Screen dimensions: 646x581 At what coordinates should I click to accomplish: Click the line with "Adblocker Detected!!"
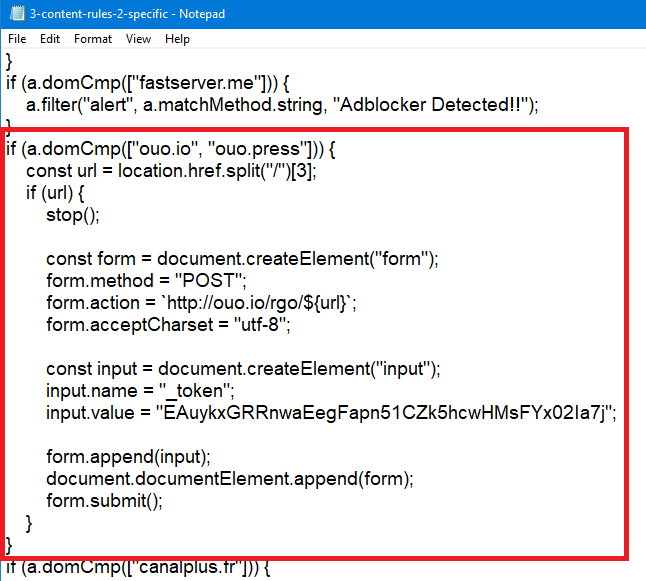pos(282,105)
